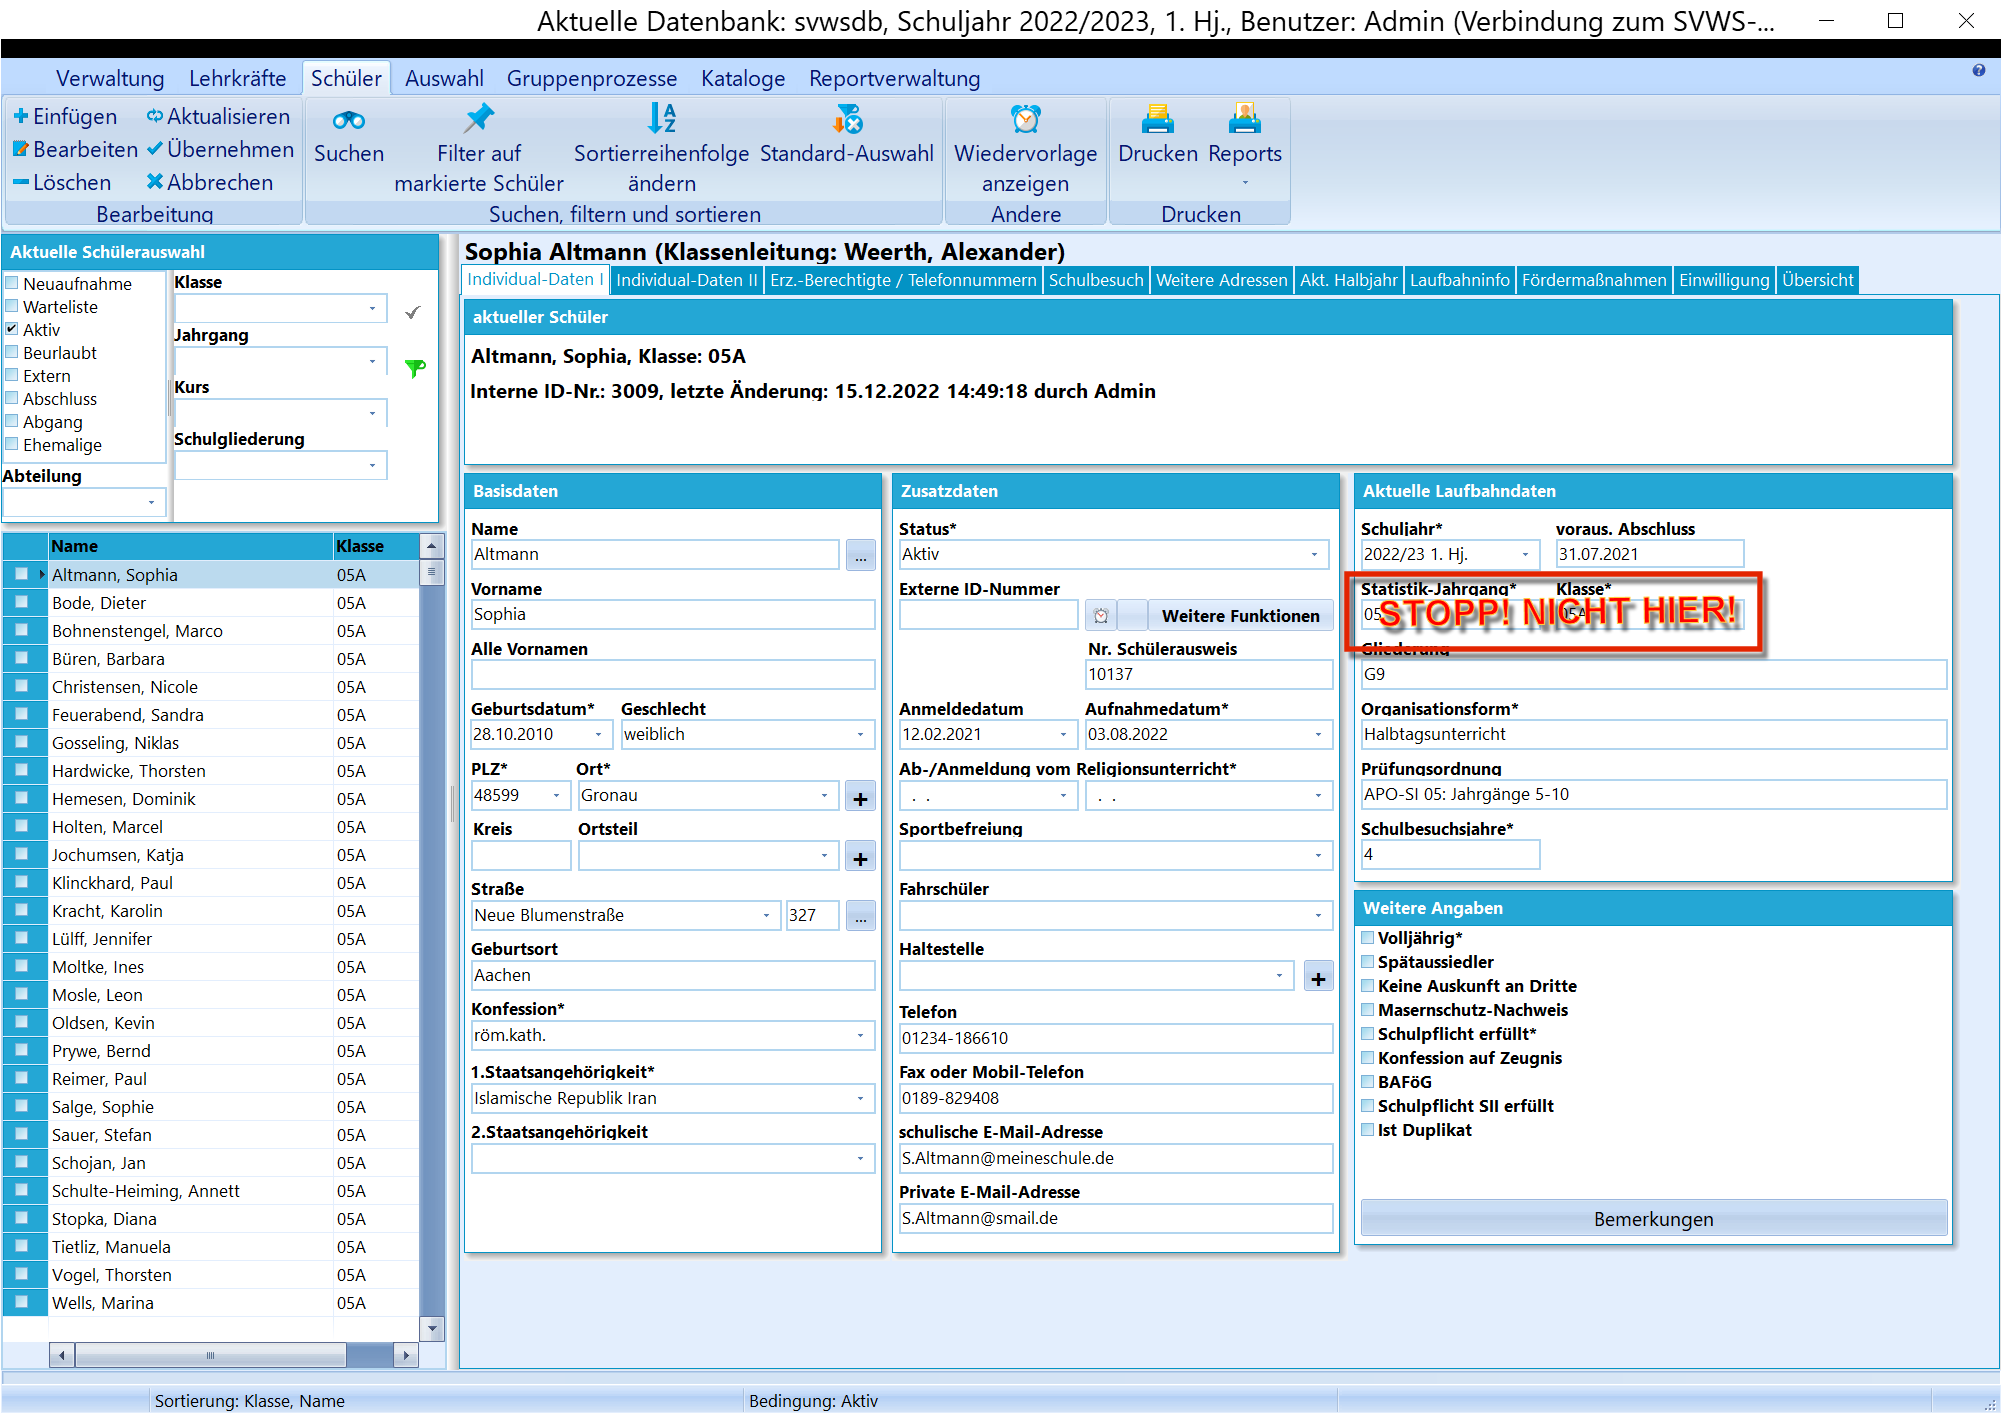The image size is (2002, 1414).
Task: Check the Masernschutz-Nachweis option
Action: pos(1367,1010)
